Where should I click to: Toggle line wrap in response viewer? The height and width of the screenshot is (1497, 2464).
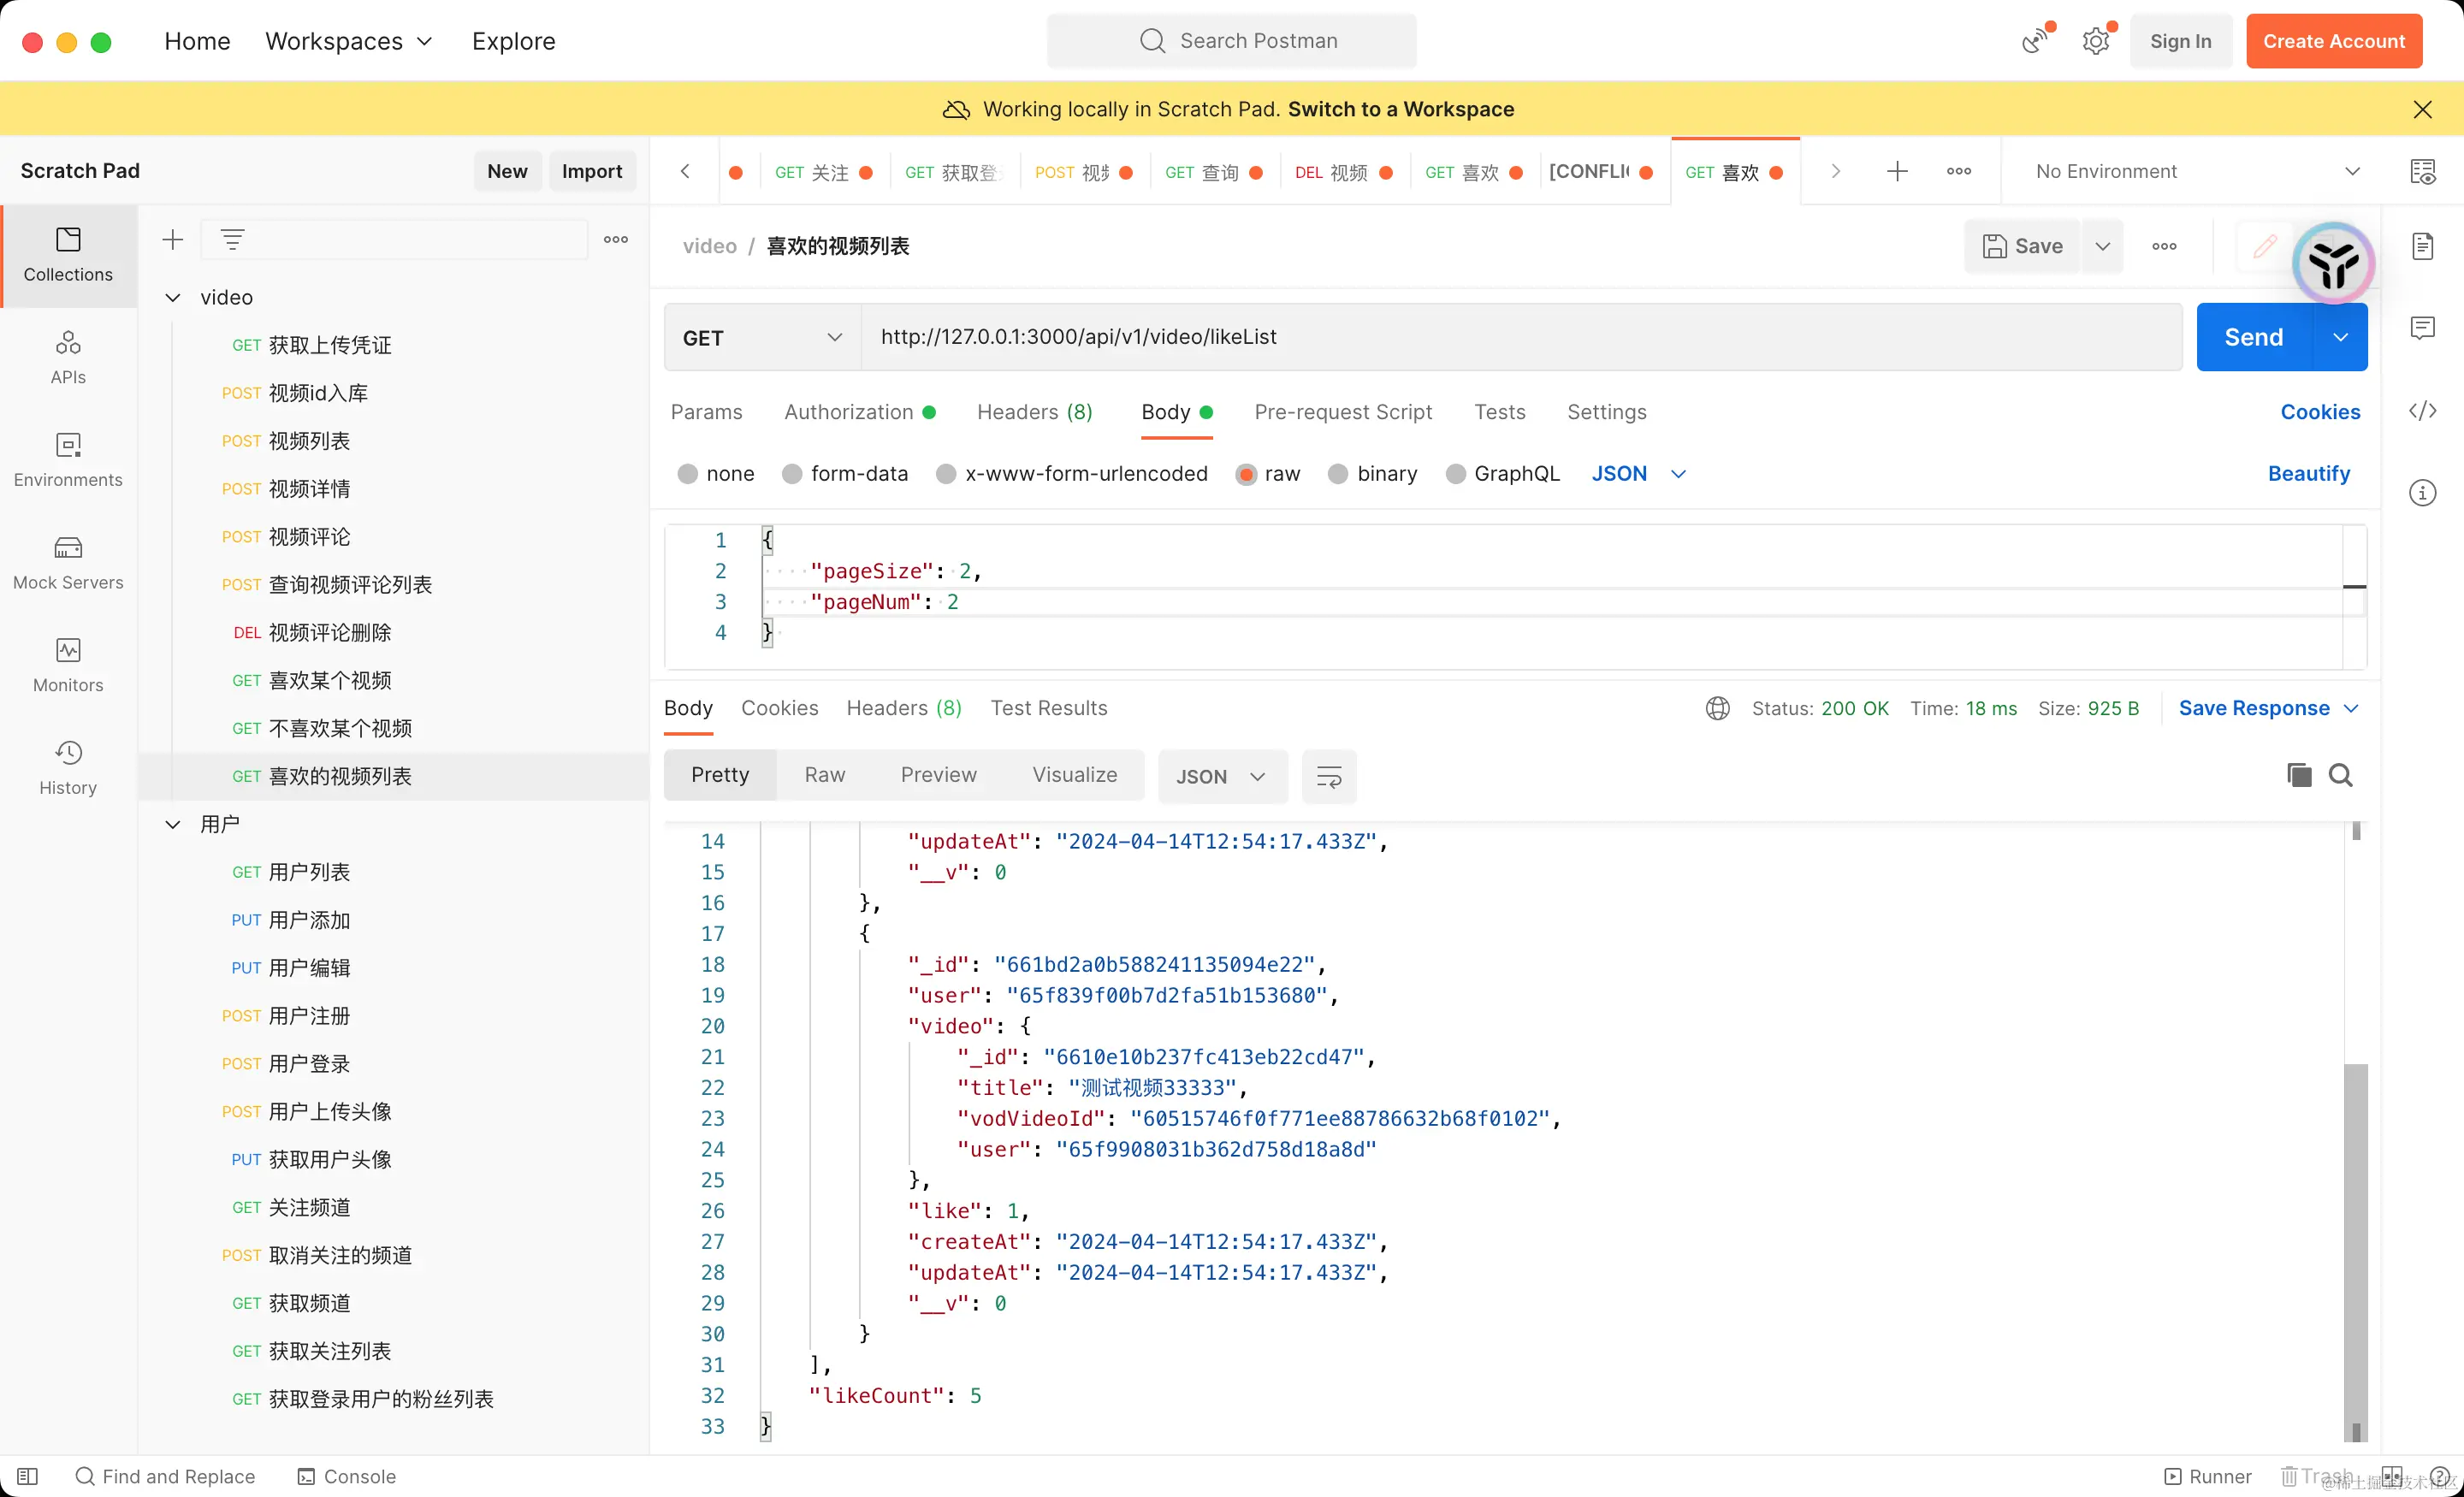(x=1328, y=776)
